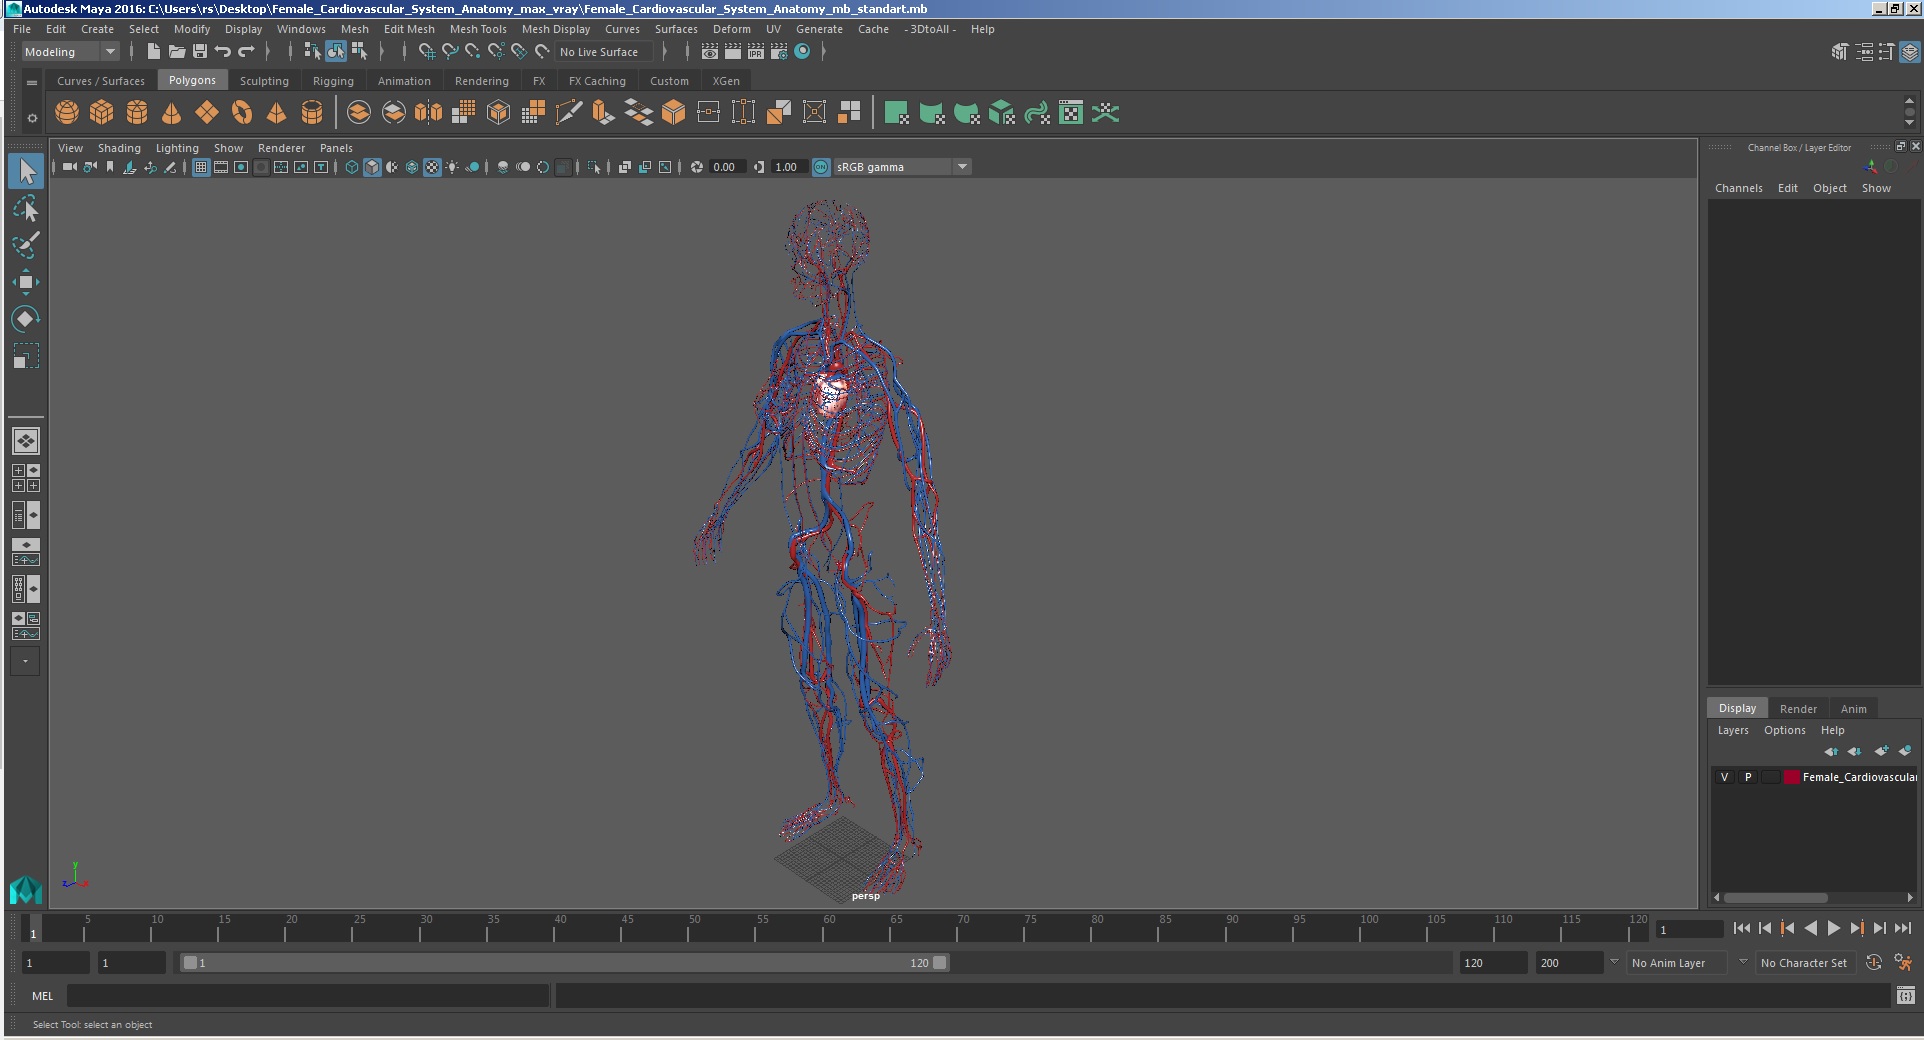Choose the arrow Select tool
This screenshot has width=1924, height=1040.
tap(26, 171)
